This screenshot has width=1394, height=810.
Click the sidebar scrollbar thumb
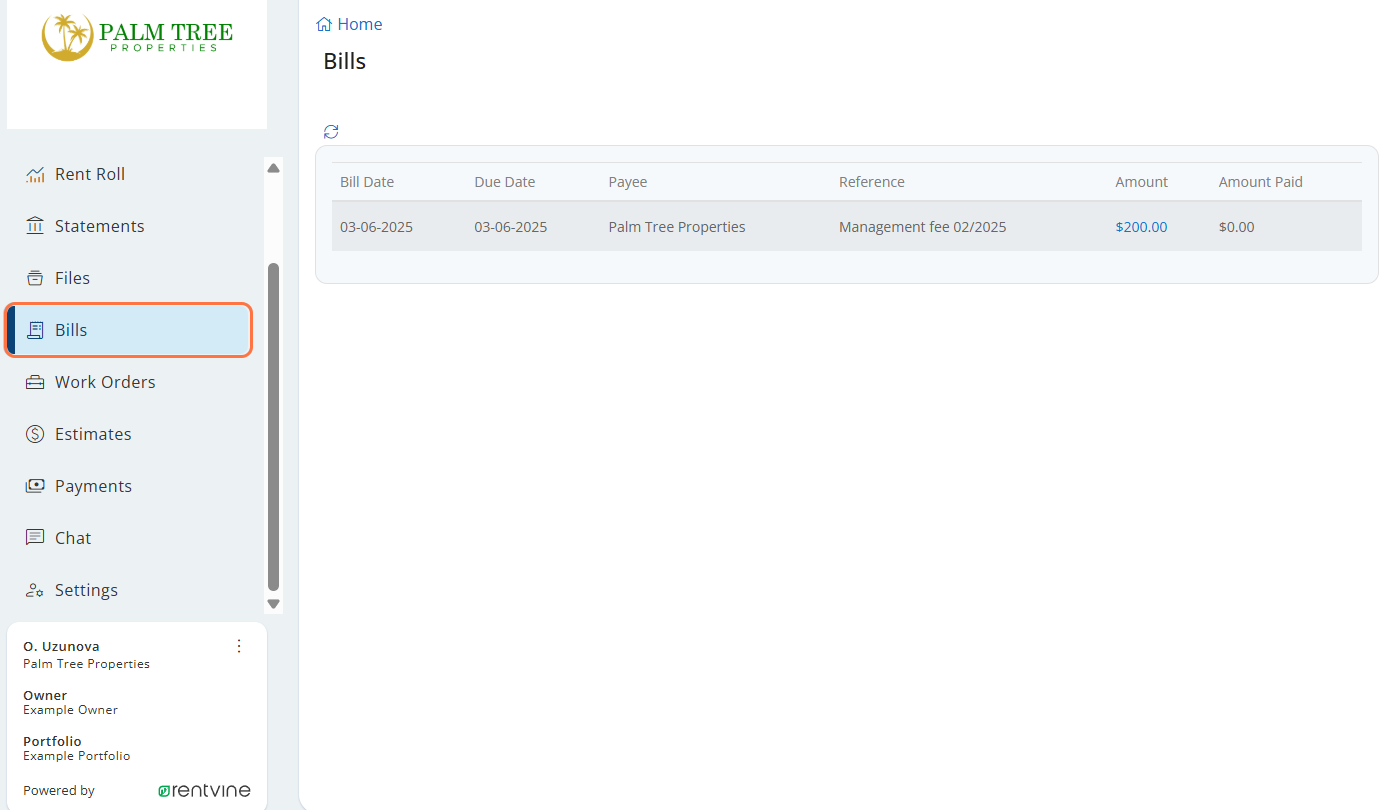[x=273, y=427]
